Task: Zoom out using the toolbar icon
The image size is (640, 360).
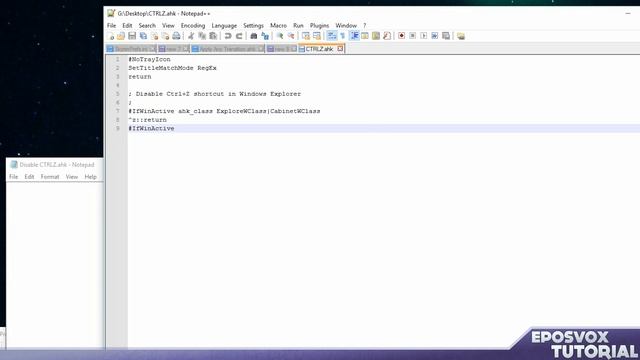Action: [291, 36]
